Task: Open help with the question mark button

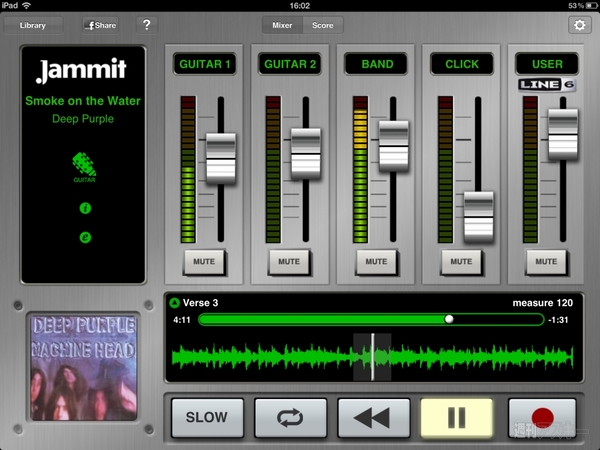Action: click(x=147, y=25)
